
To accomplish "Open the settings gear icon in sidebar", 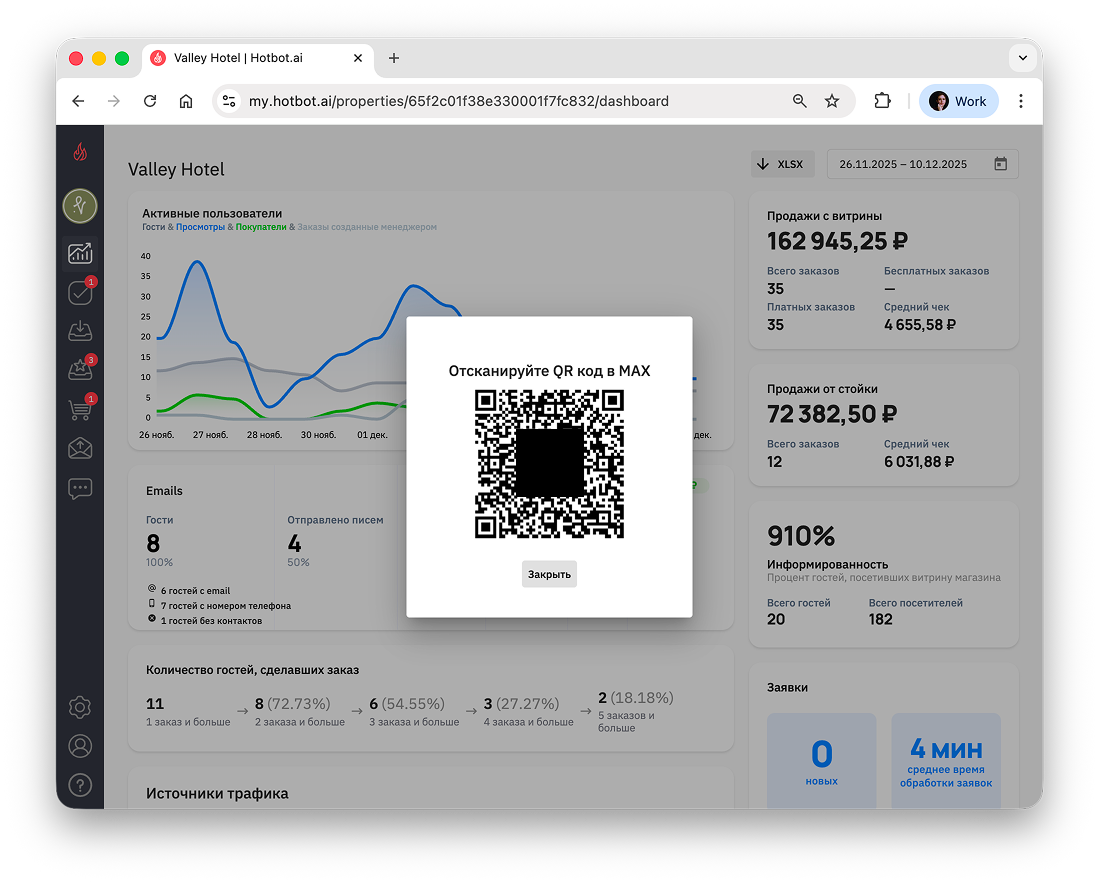I will (x=80, y=707).
